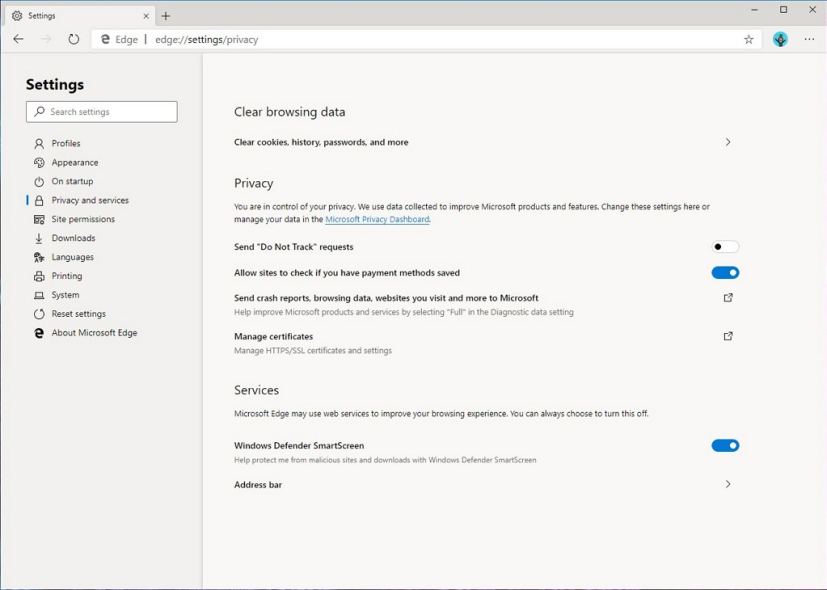Screen dimensions: 827x590
Task: Click the Clear cookies, history, passwords label
Action: click(x=321, y=142)
